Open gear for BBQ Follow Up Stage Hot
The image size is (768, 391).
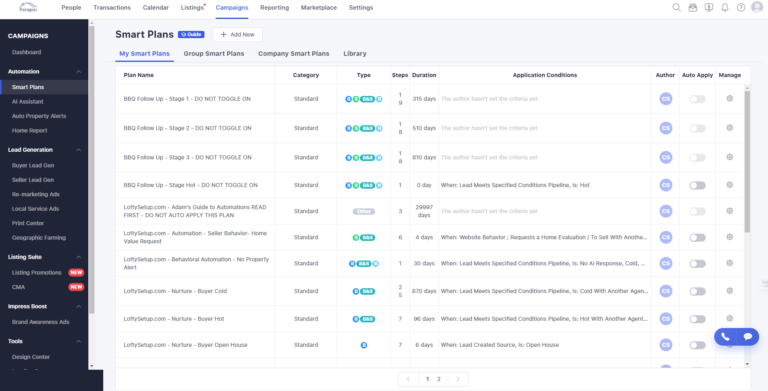(729, 185)
